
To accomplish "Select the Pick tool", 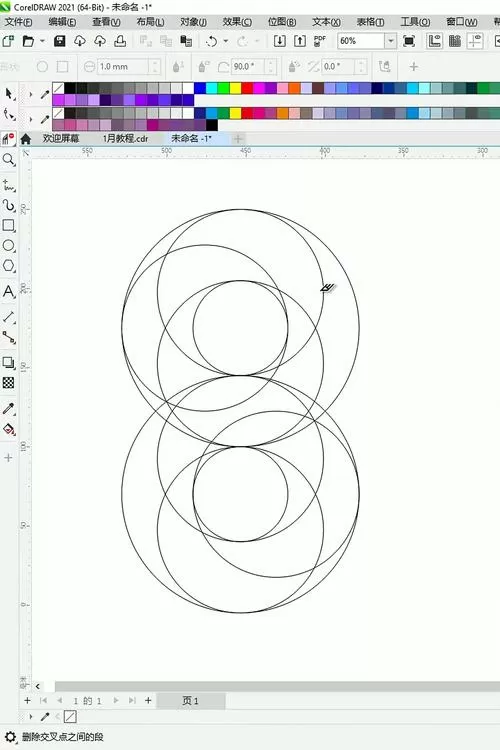I will (9, 93).
